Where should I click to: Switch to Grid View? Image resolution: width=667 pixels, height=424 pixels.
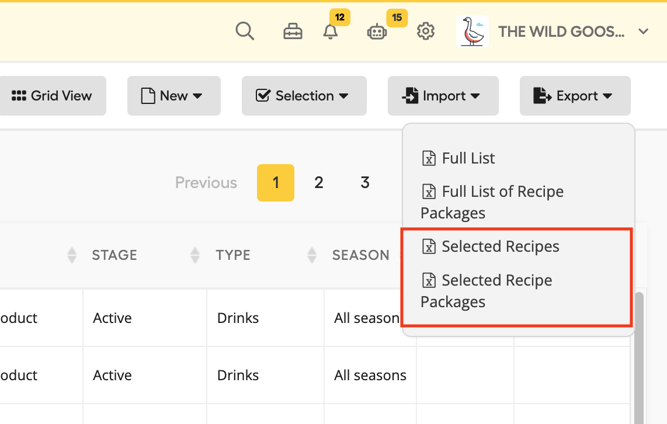52,96
